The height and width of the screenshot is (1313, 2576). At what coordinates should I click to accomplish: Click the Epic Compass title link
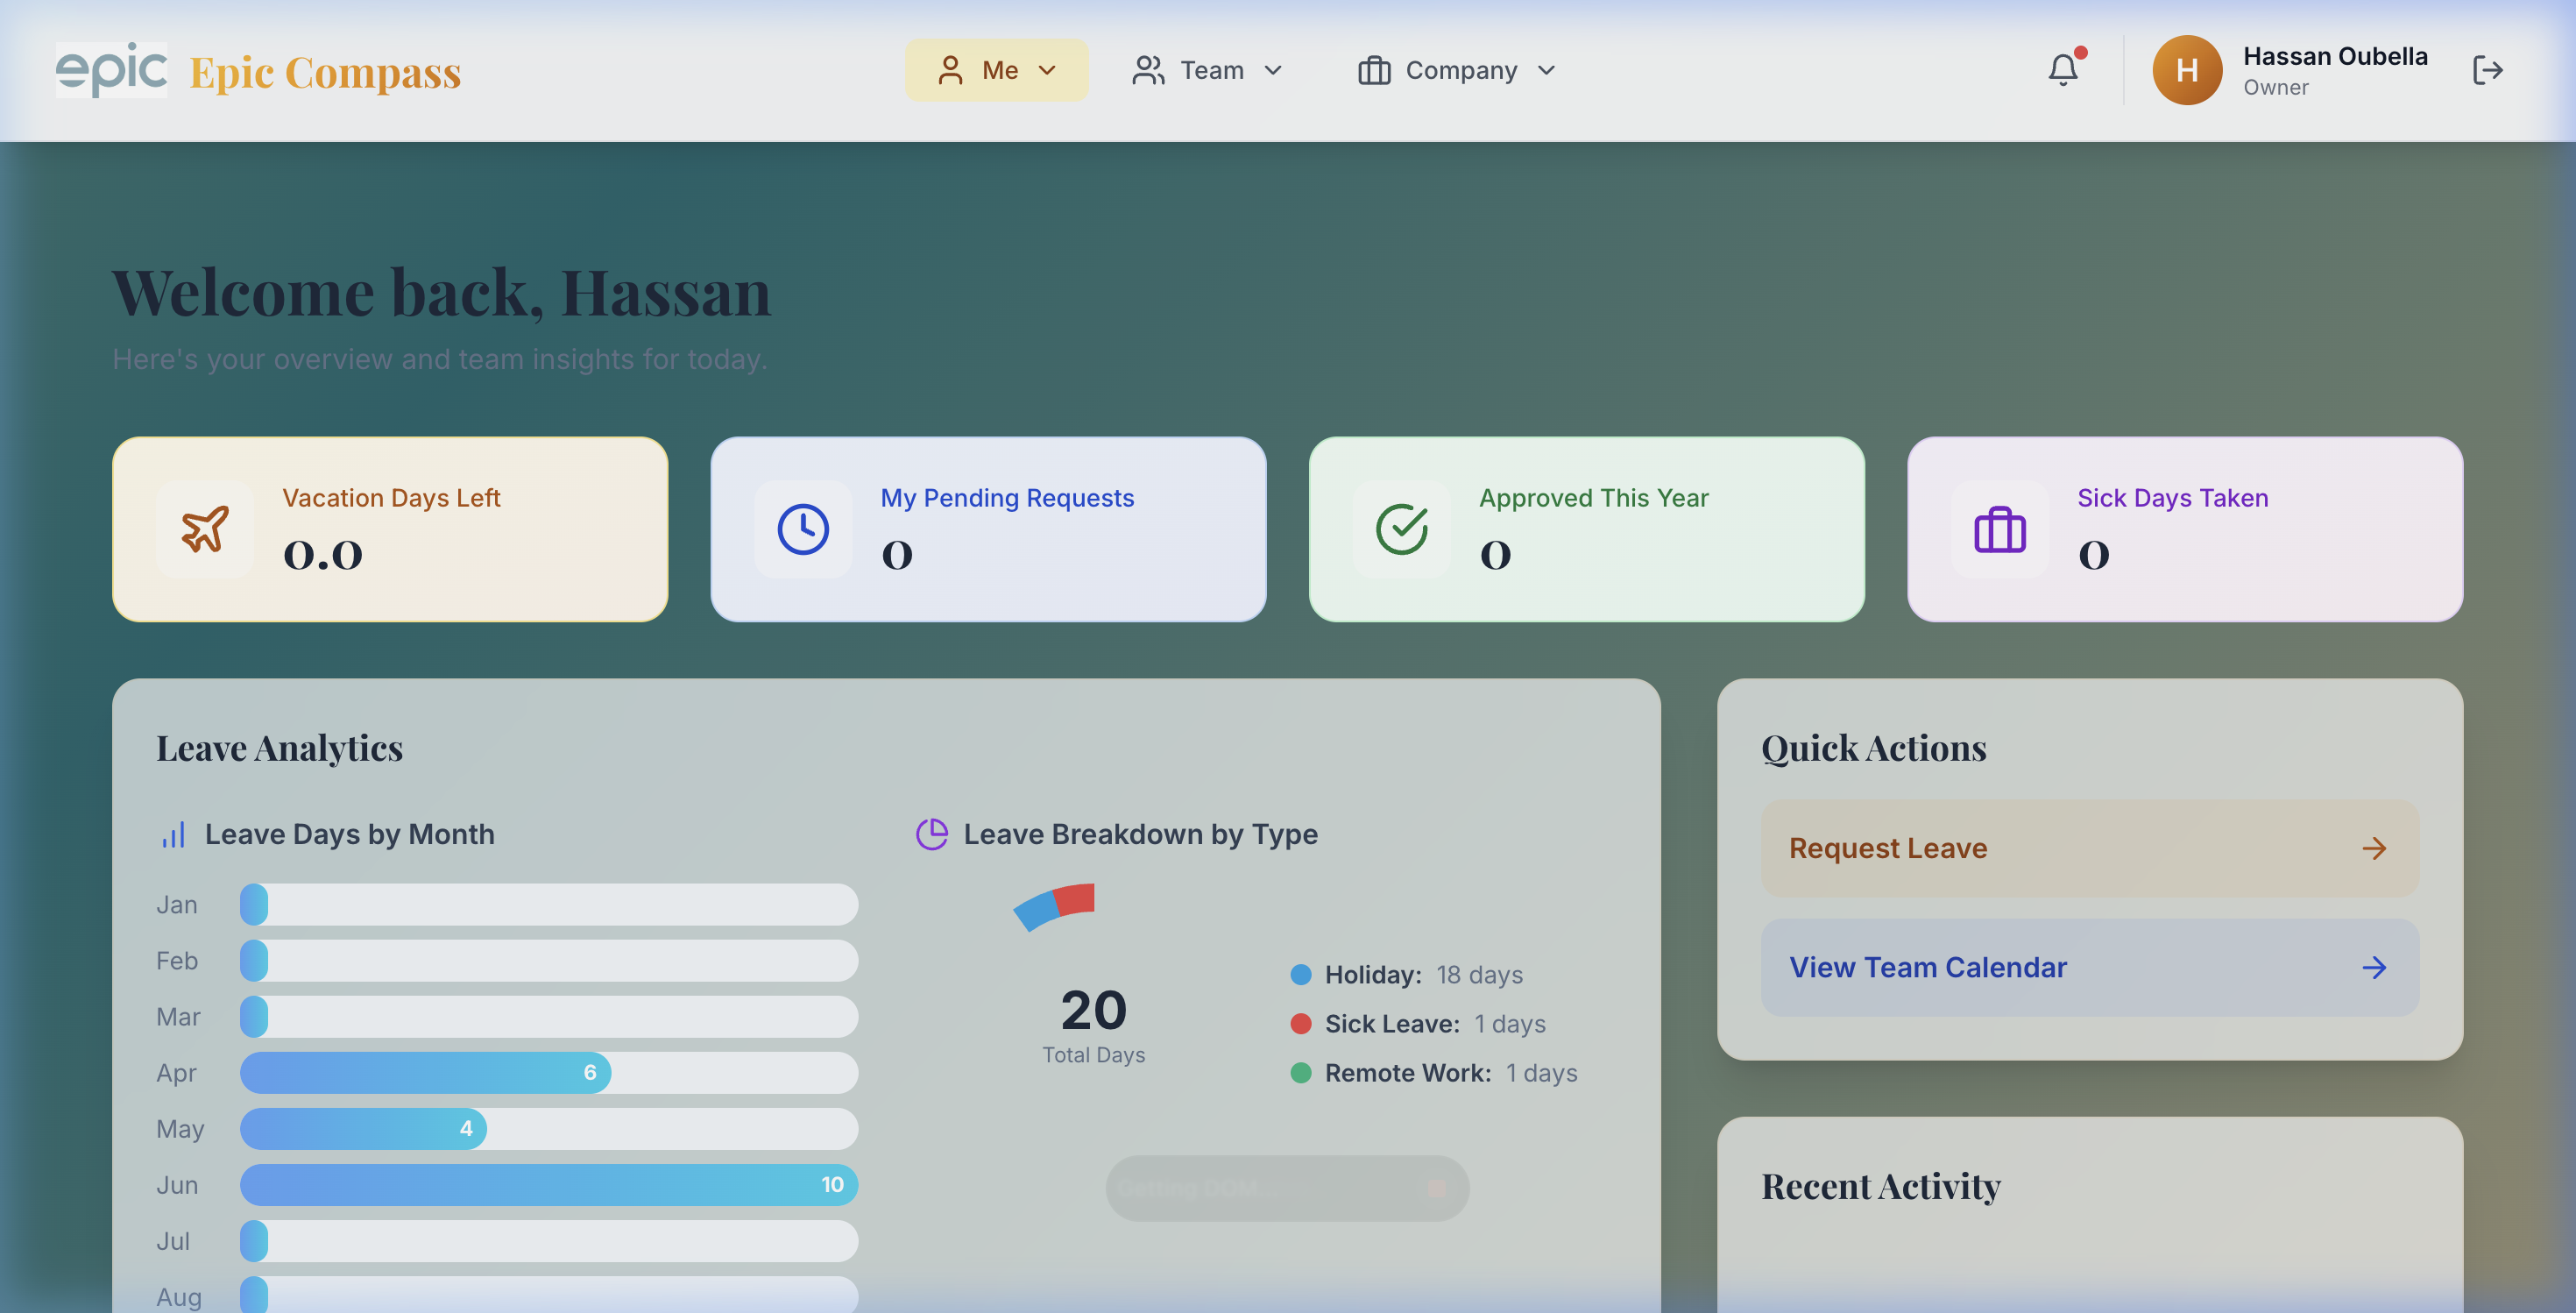(x=325, y=72)
